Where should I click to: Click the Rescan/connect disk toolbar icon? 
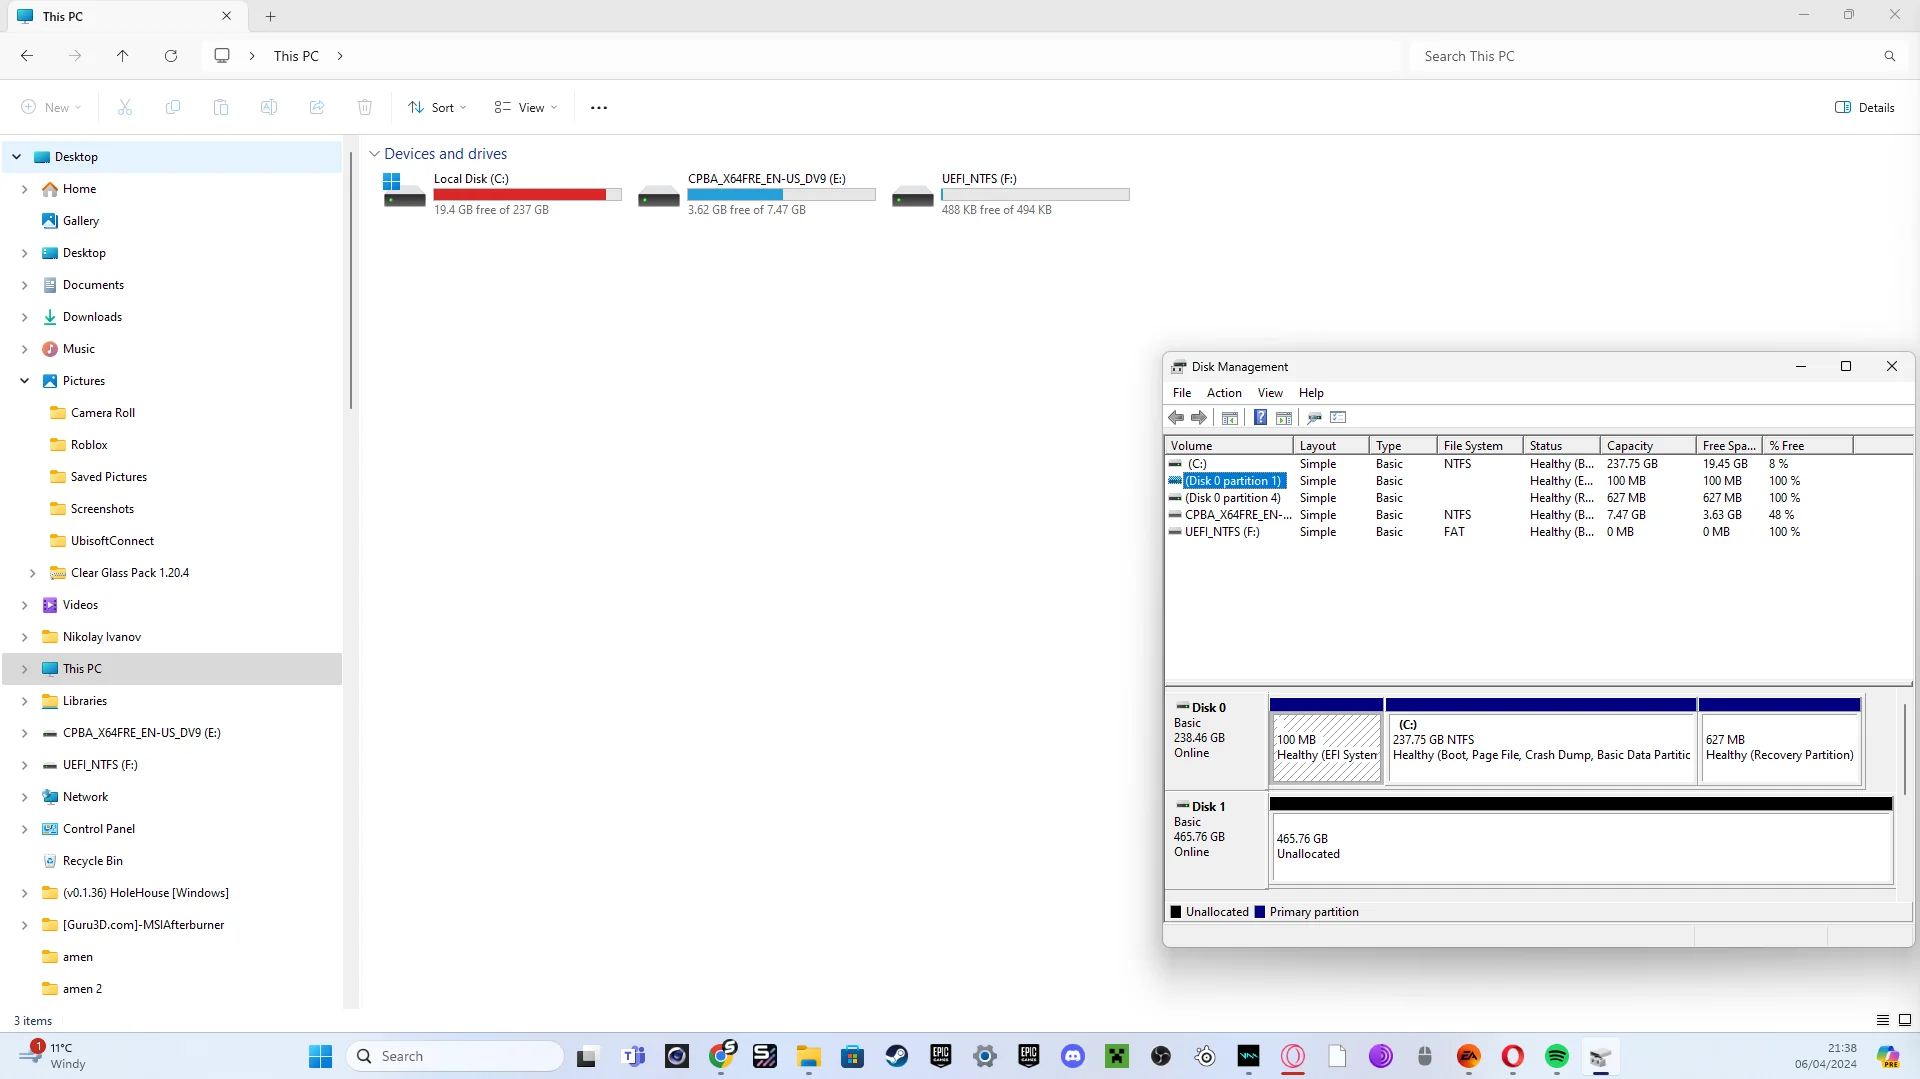1314,418
